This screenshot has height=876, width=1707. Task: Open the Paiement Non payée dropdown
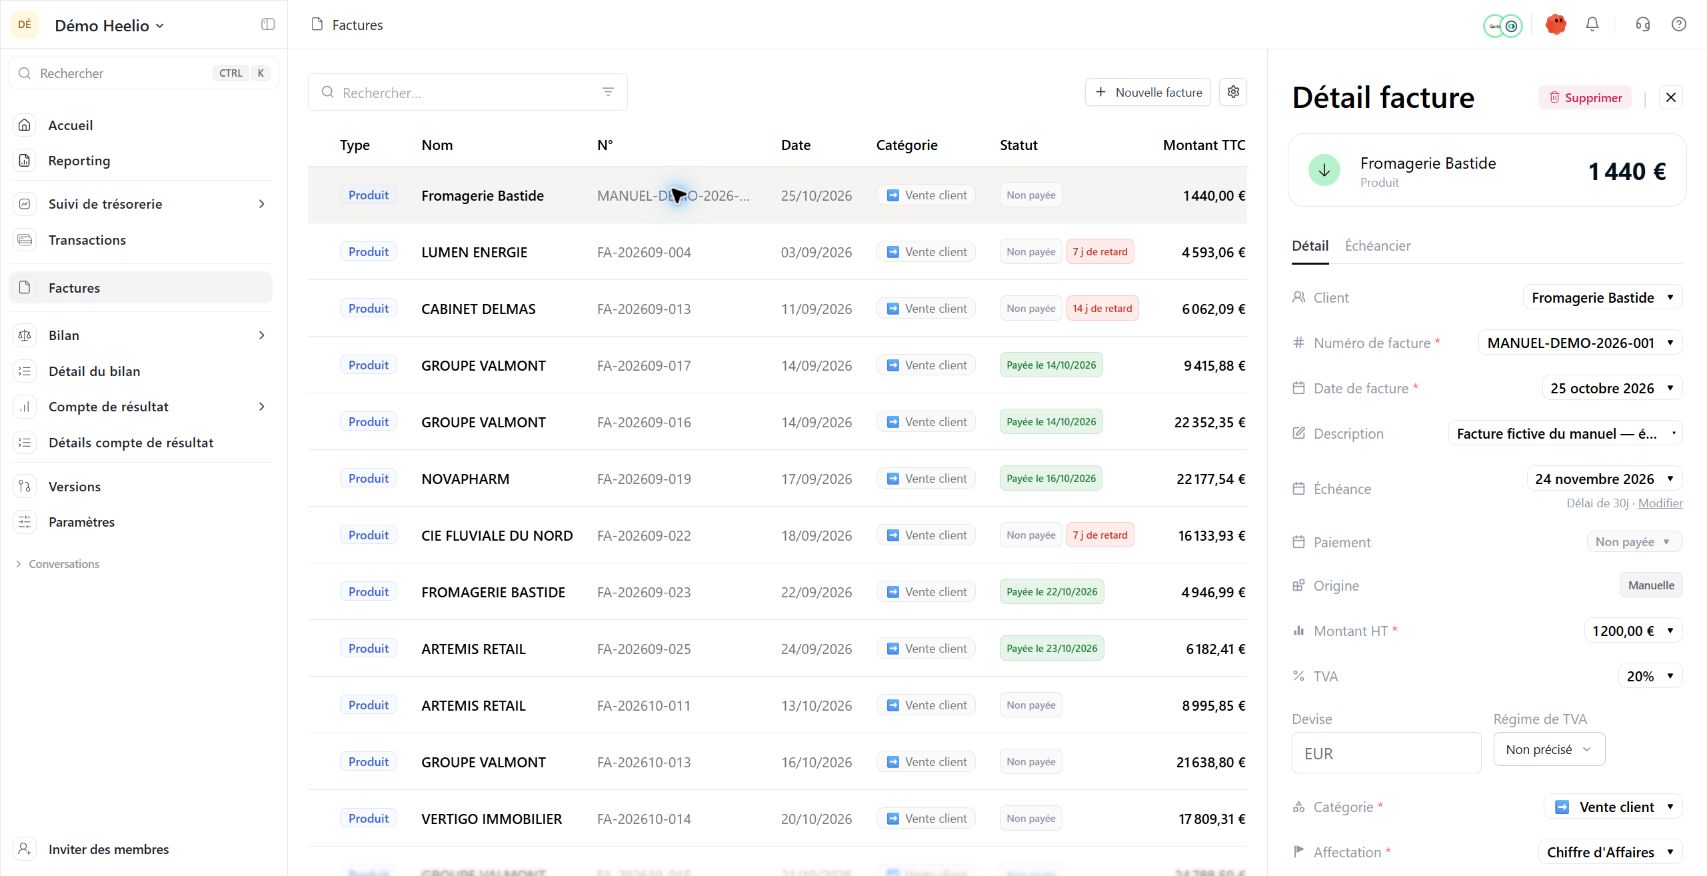[x=1634, y=542]
